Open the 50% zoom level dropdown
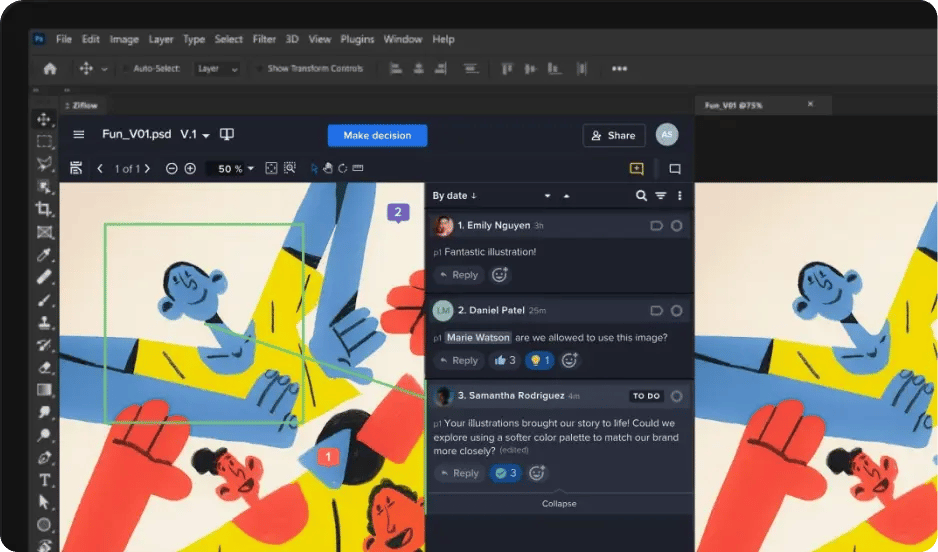The height and width of the screenshot is (552, 938). tap(231, 169)
